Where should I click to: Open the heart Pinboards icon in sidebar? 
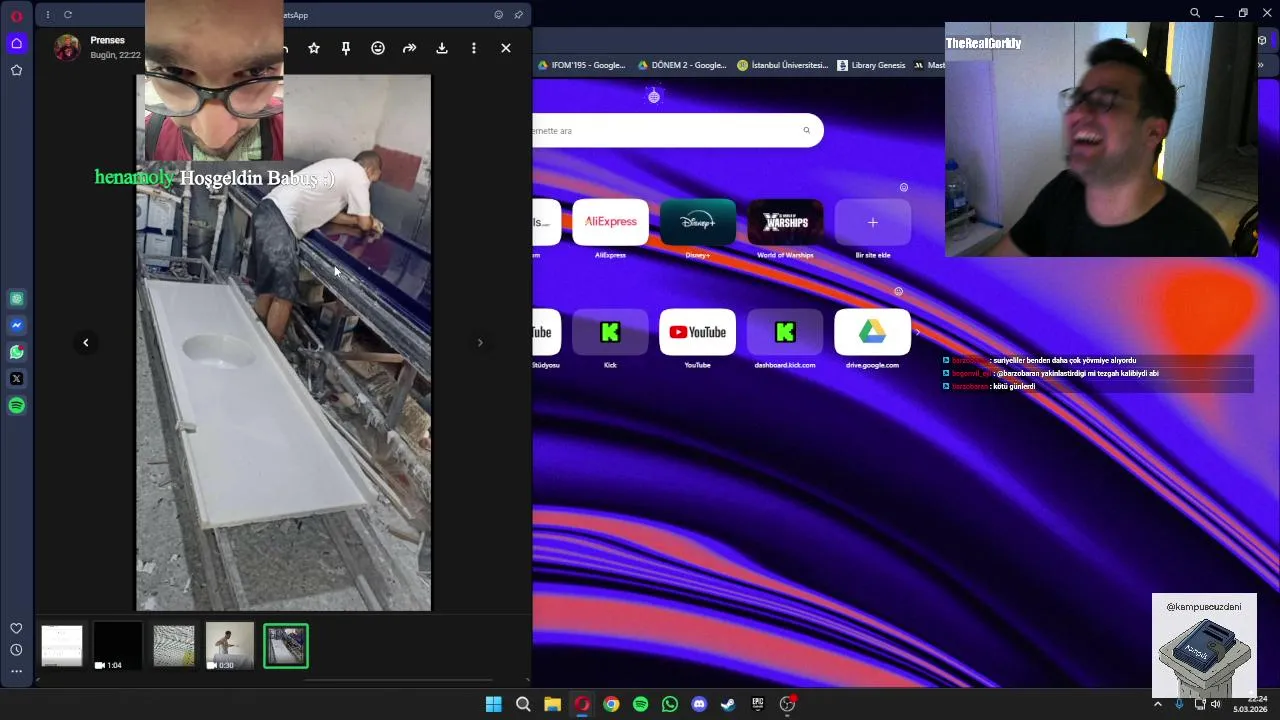16,628
